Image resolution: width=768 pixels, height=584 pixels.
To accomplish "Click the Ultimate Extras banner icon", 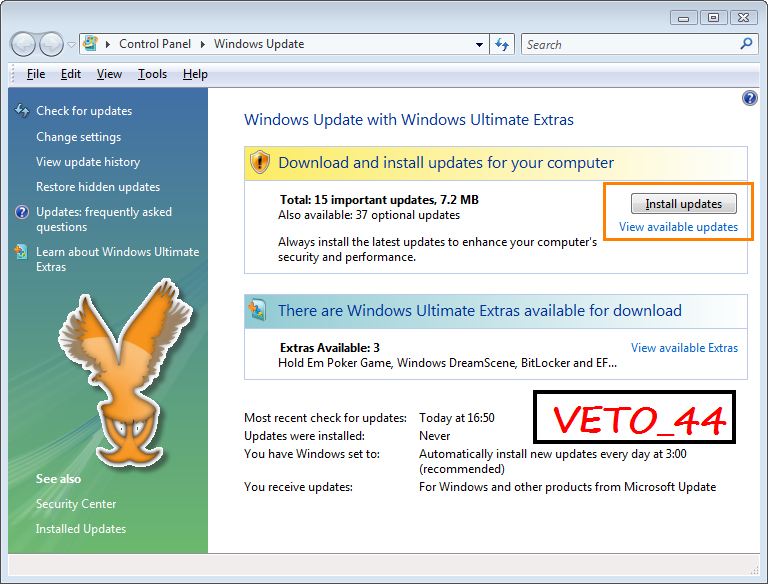I will tap(257, 310).
